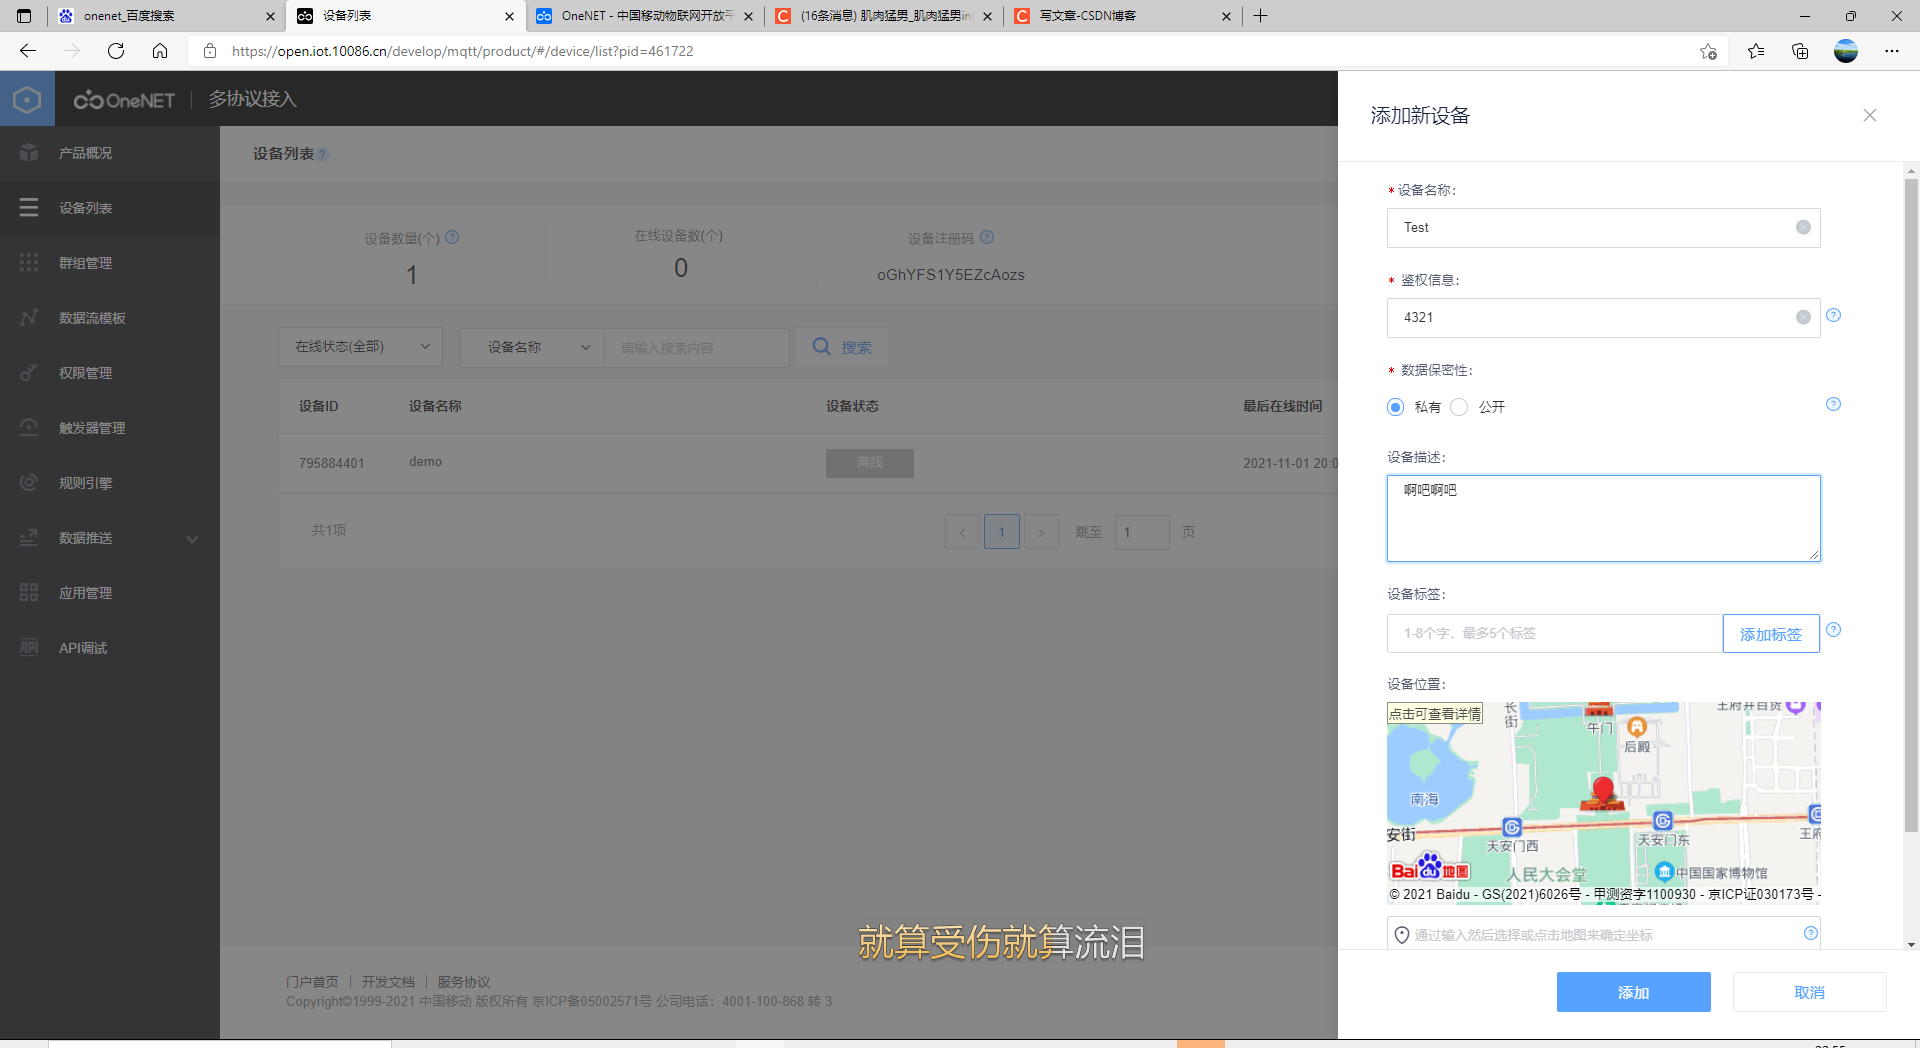
Task: Choose 公开 for 数据保密性
Action: pyautogui.click(x=1459, y=407)
